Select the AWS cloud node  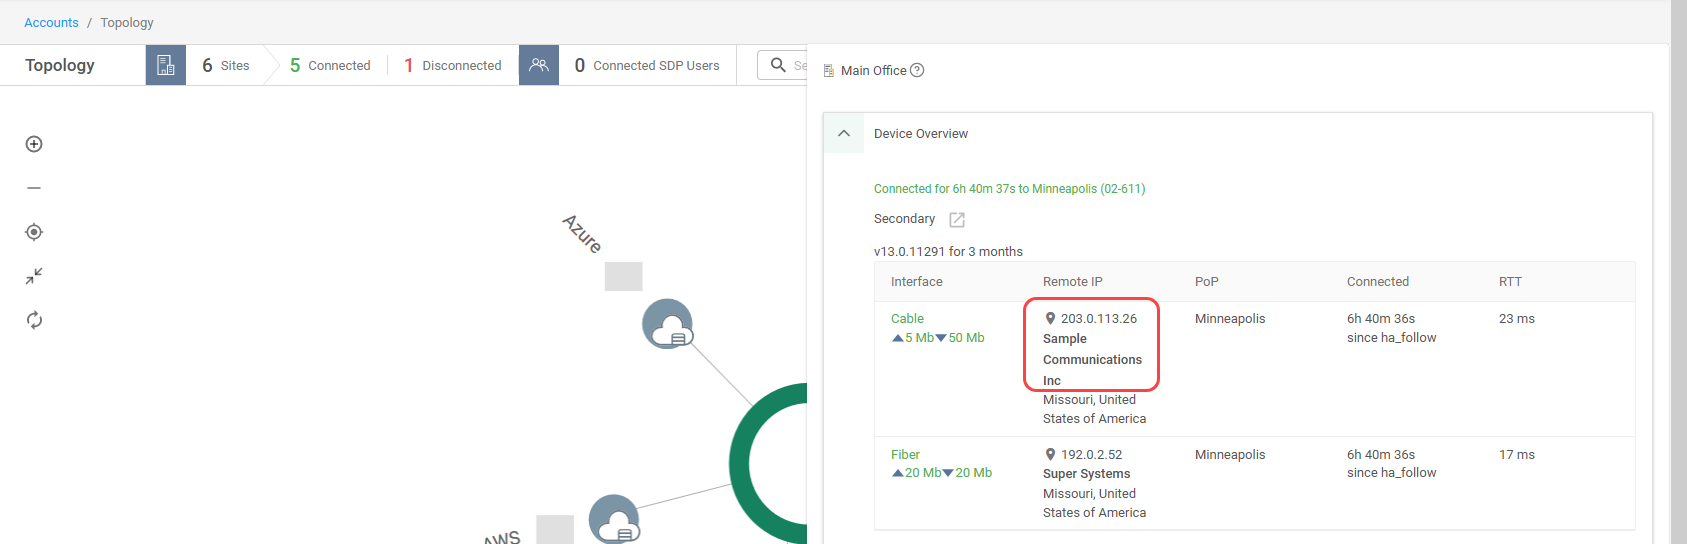[x=614, y=520]
